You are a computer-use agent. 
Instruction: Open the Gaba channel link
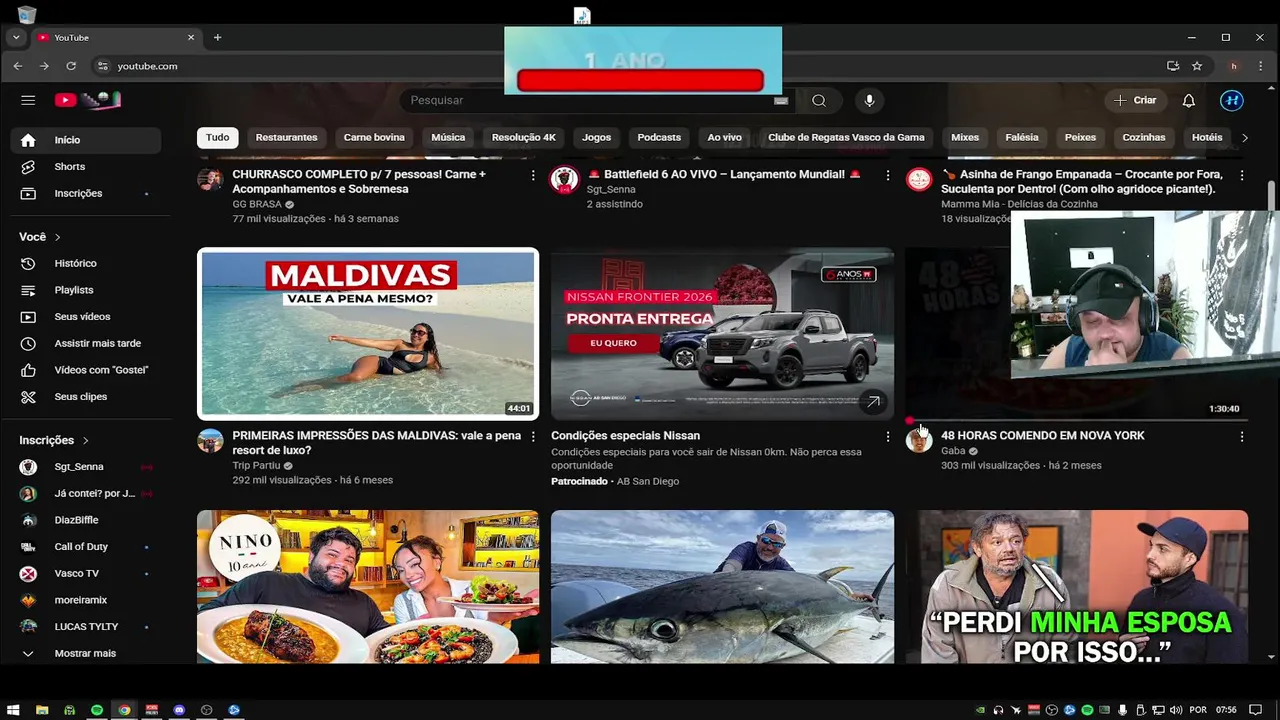pyautogui.click(x=953, y=451)
